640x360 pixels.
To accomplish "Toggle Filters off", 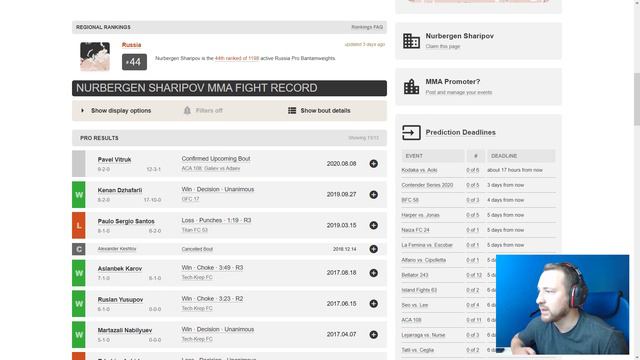I will pyautogui.click(x=209, y=111).
